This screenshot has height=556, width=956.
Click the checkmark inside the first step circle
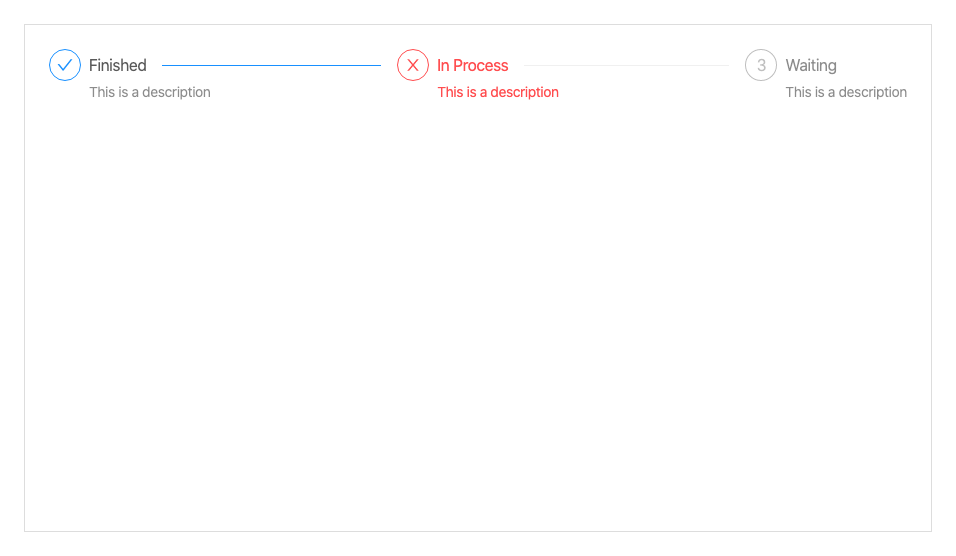coord(65,65)
